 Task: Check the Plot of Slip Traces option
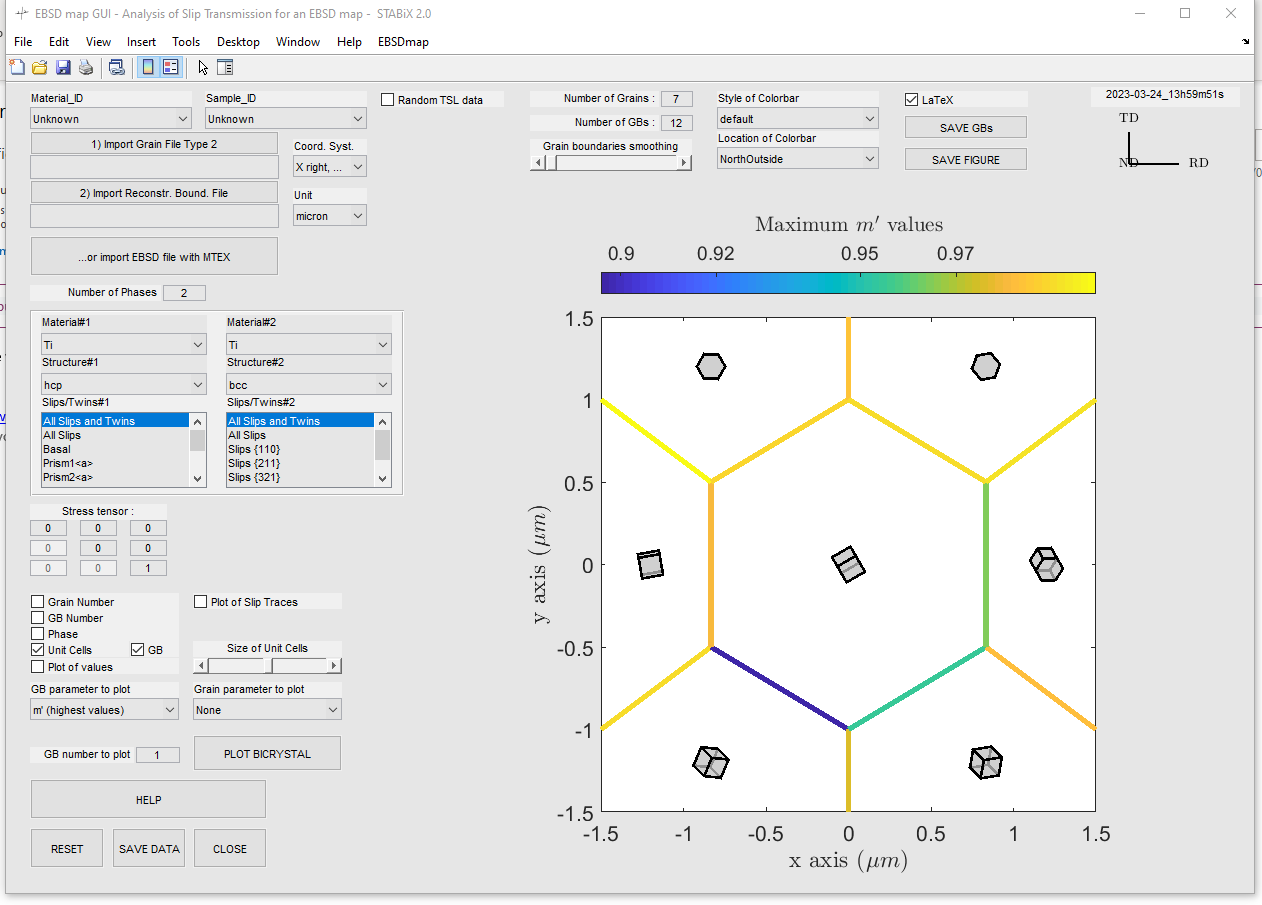click(198, 601)
